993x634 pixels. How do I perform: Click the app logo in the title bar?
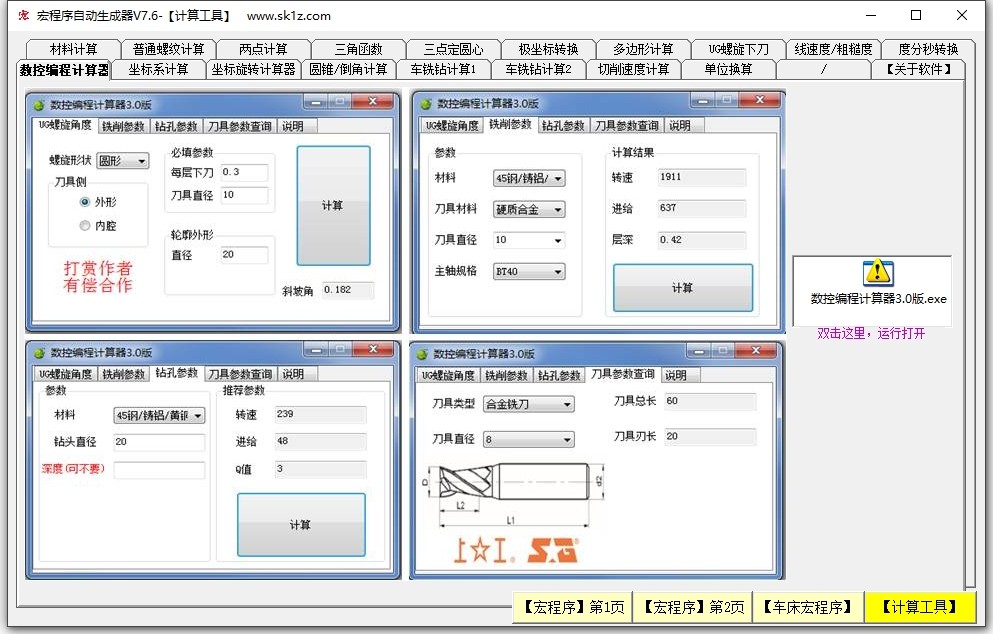[23, 15]
